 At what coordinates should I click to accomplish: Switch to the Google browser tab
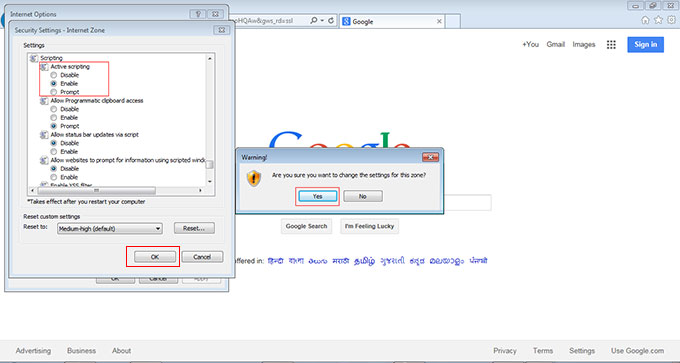pyautogui.click(x=392, y=21)
